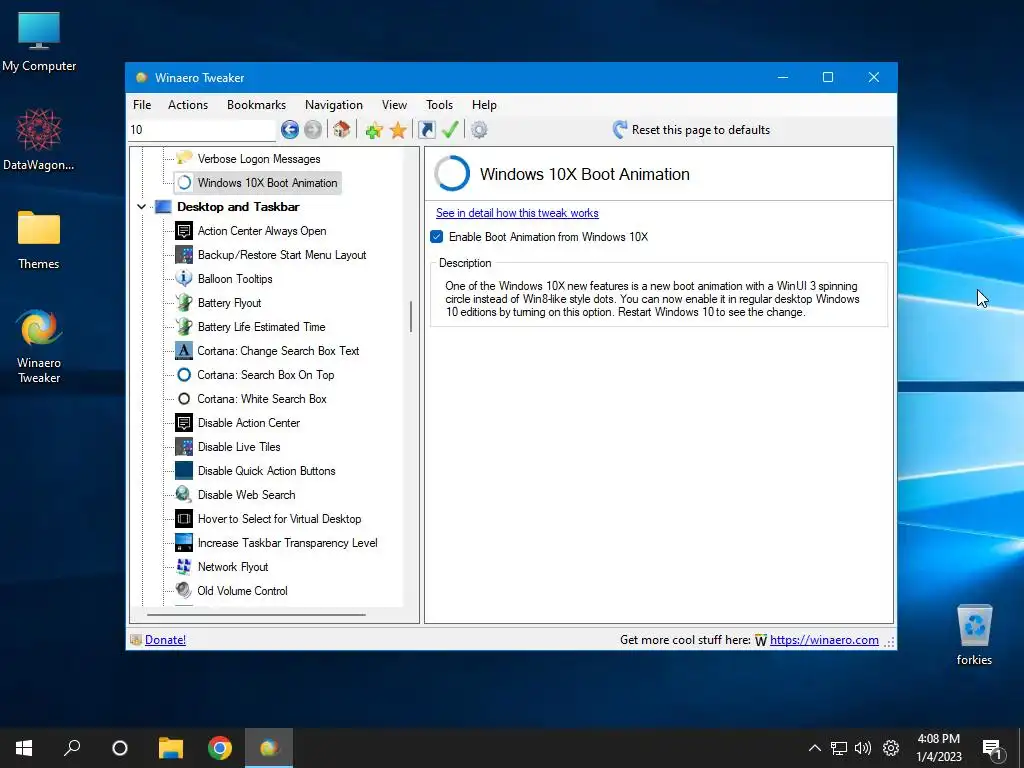Open the https://winaero.com link

click(x=824, y=640)
